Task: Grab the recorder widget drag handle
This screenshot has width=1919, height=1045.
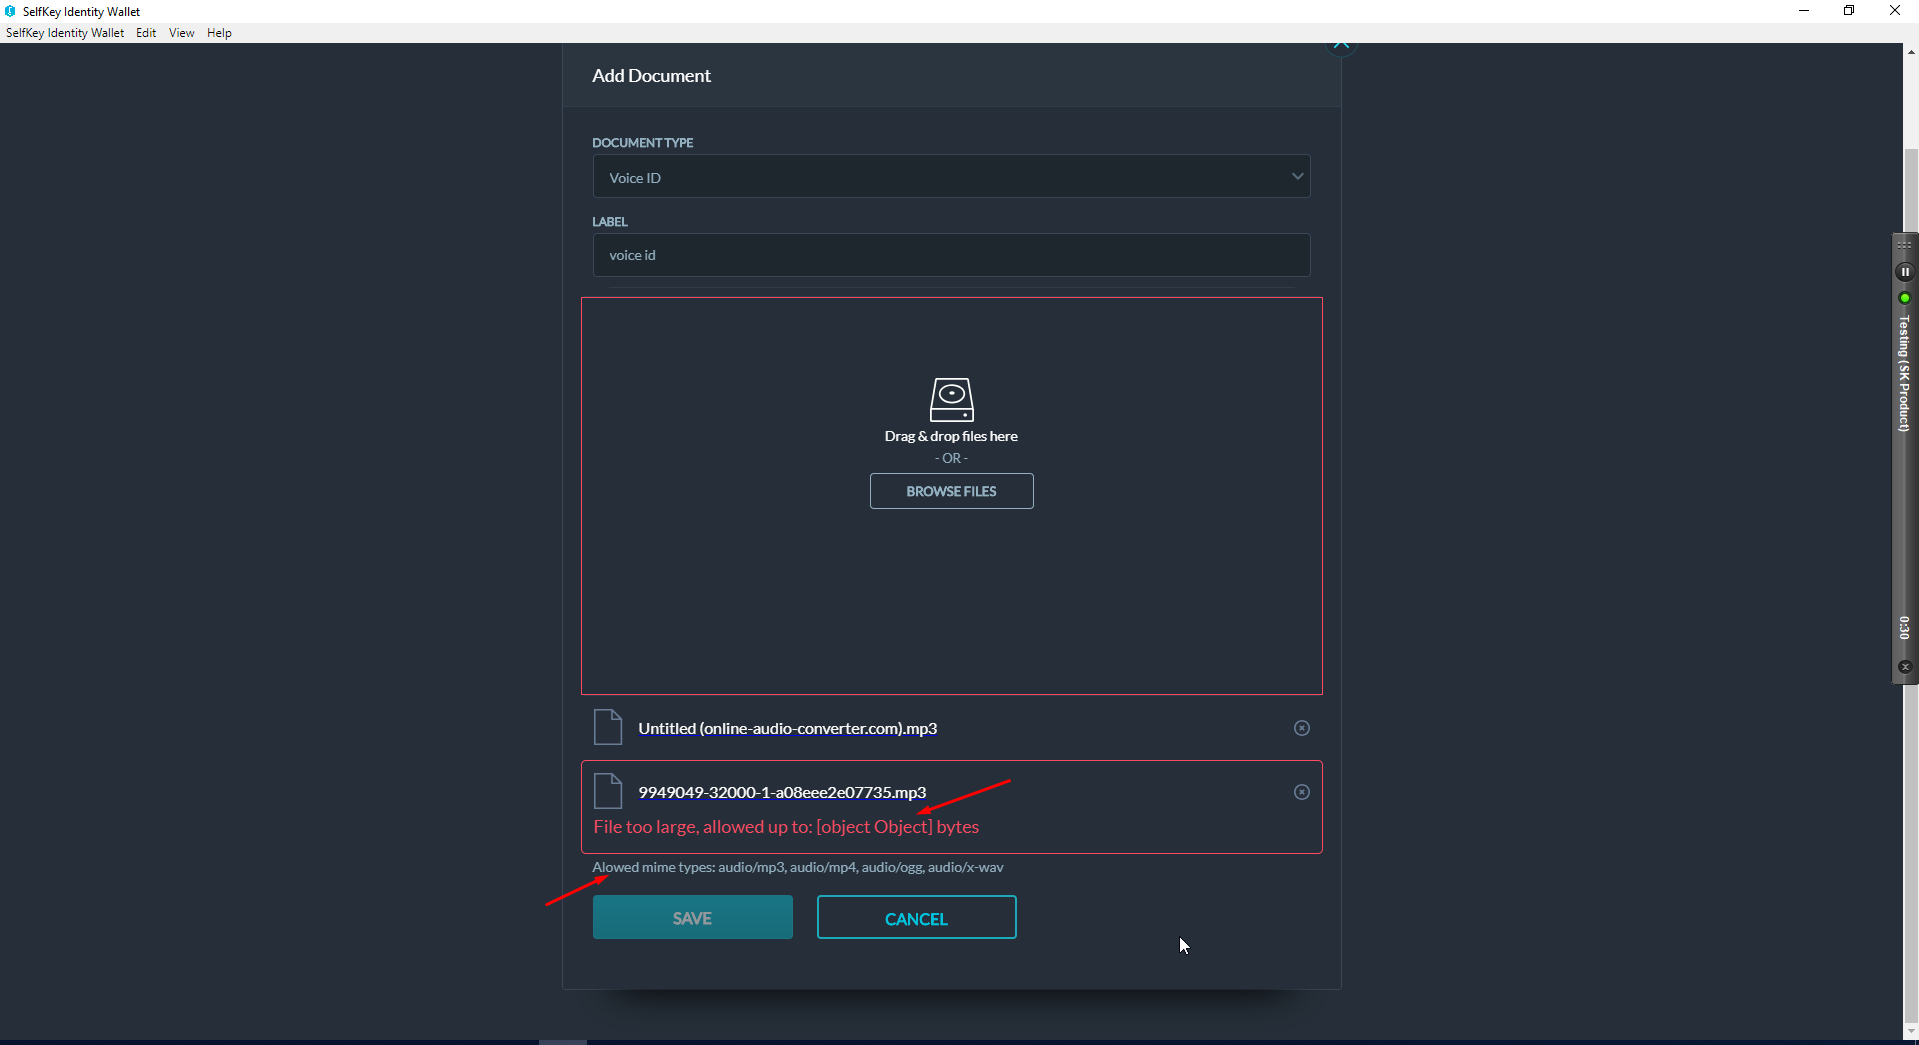Action: [x=1905, y=245]
